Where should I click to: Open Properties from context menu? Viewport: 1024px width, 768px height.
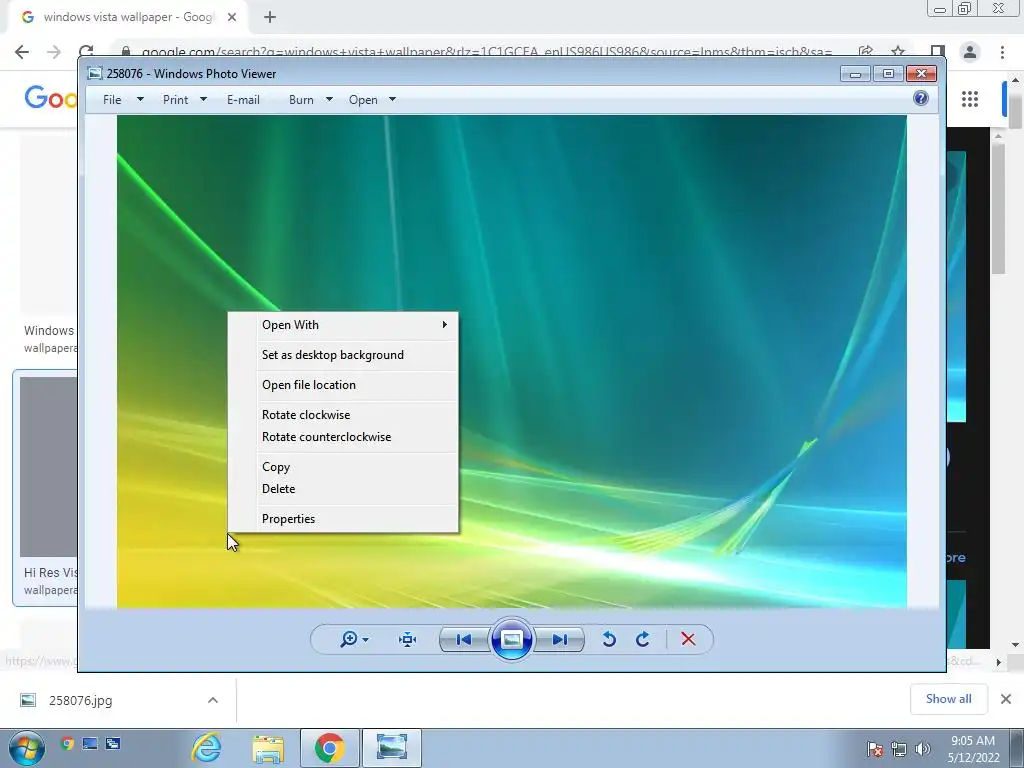click(x=343, y=519)
